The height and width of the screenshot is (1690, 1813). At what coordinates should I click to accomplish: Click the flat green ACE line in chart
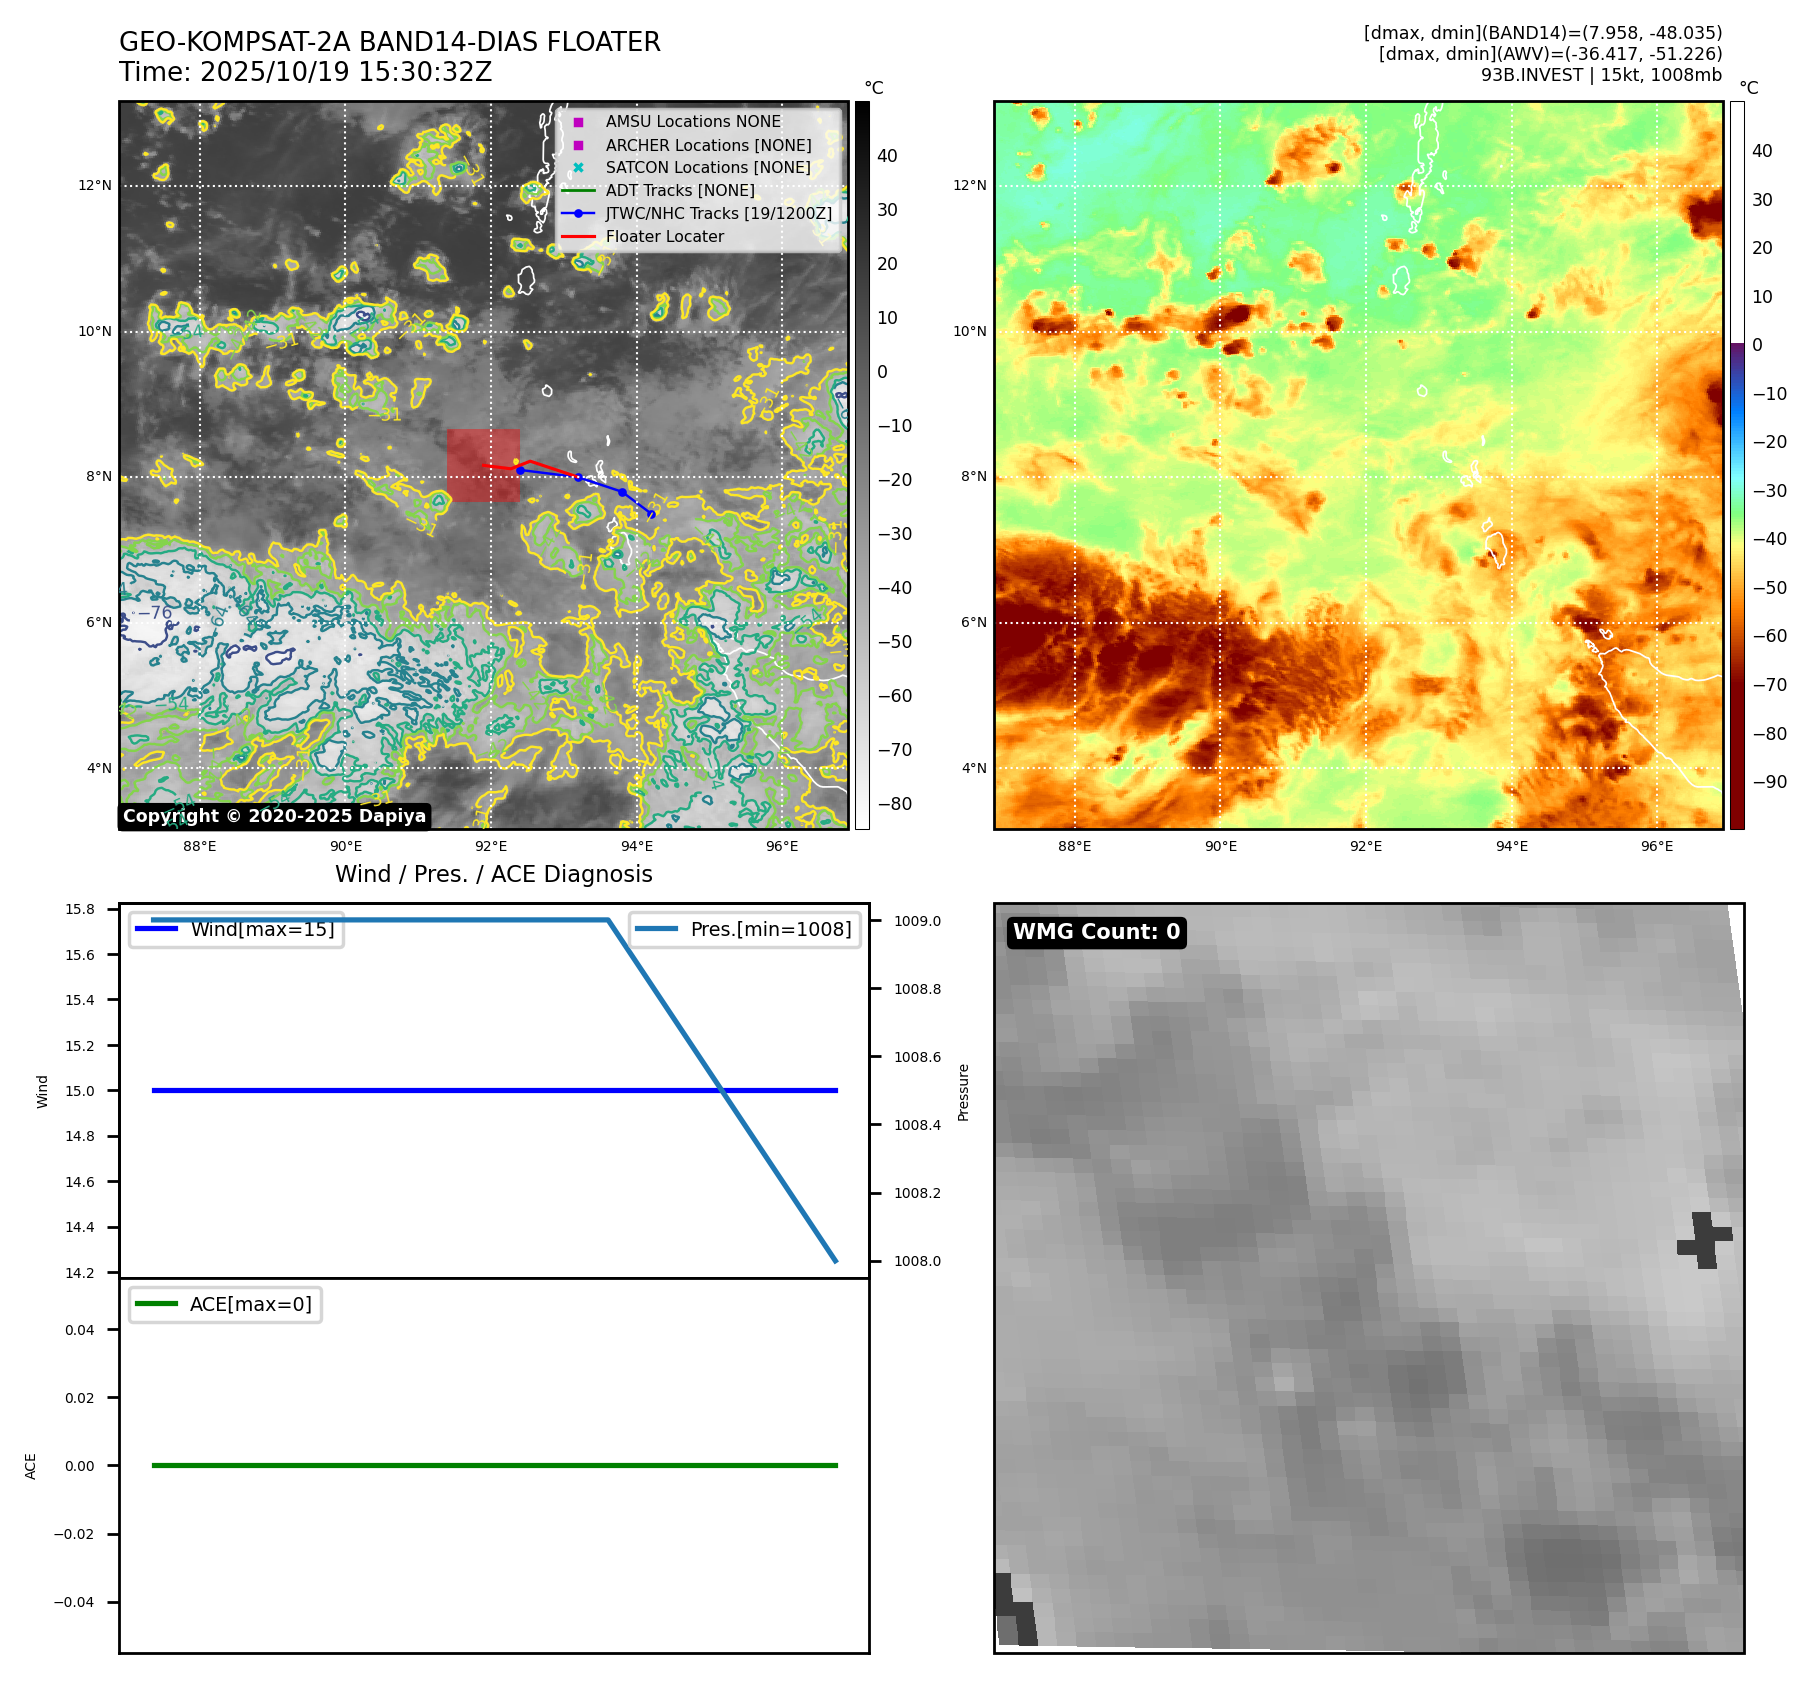494,1465
